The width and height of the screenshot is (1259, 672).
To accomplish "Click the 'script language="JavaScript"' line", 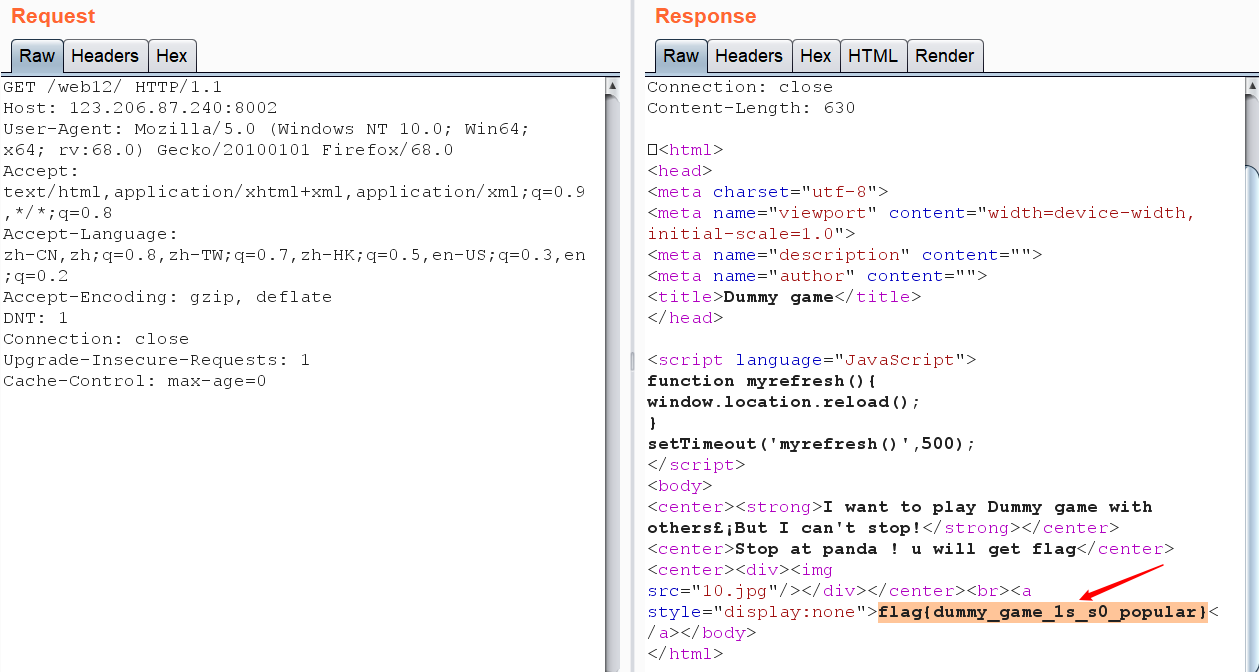I will coord(811,360).
